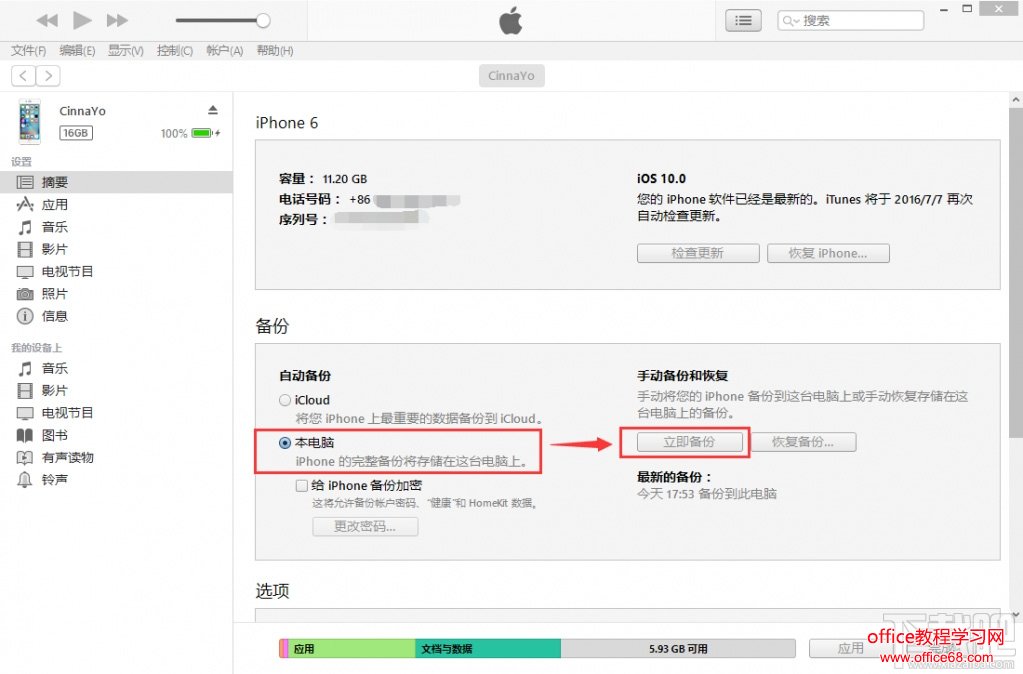Adjust the volume slider knob
The height and width of the screenshot is (674, 1023).
click(x=263, y=20)
